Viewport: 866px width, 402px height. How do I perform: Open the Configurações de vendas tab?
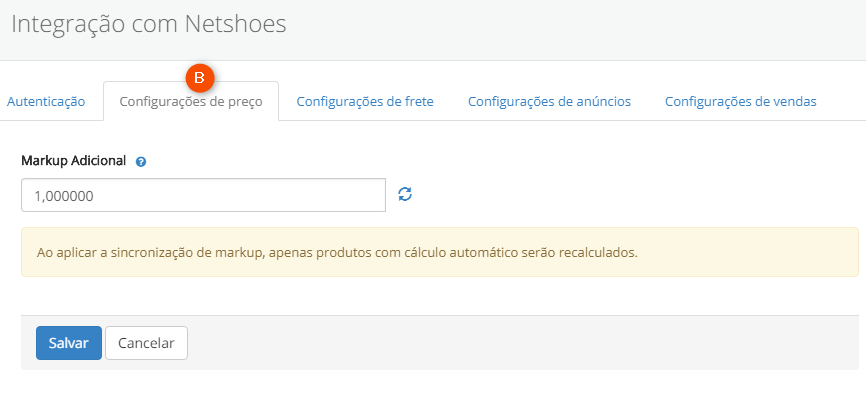741,102
